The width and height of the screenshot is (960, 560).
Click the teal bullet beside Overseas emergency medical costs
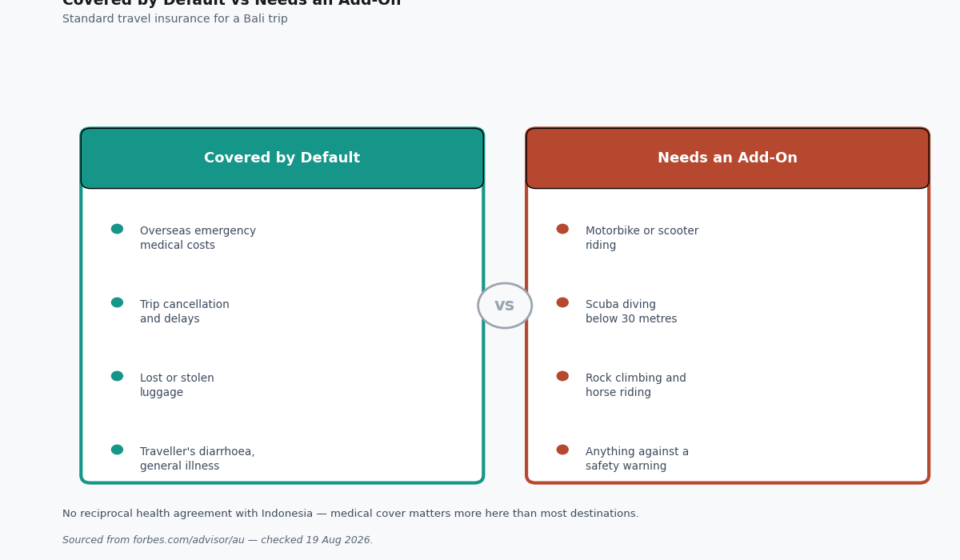pos(117,229)
